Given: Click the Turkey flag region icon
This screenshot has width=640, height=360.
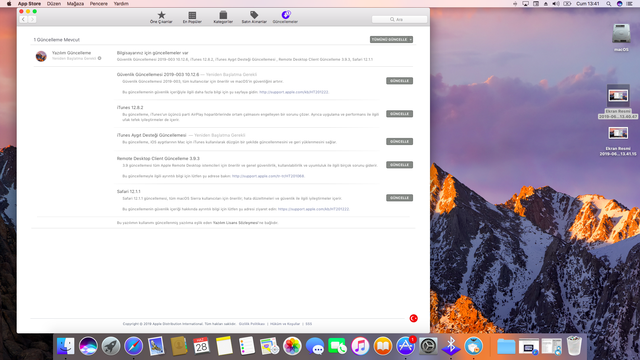Looking at the screenshot, I should 413,318.
